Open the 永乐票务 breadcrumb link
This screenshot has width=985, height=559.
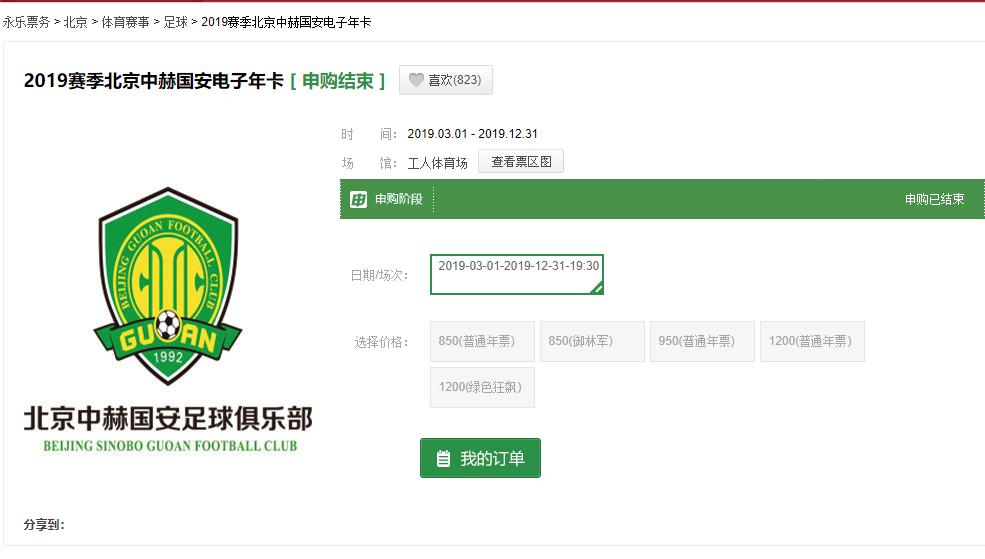click(x=26, y=22)
